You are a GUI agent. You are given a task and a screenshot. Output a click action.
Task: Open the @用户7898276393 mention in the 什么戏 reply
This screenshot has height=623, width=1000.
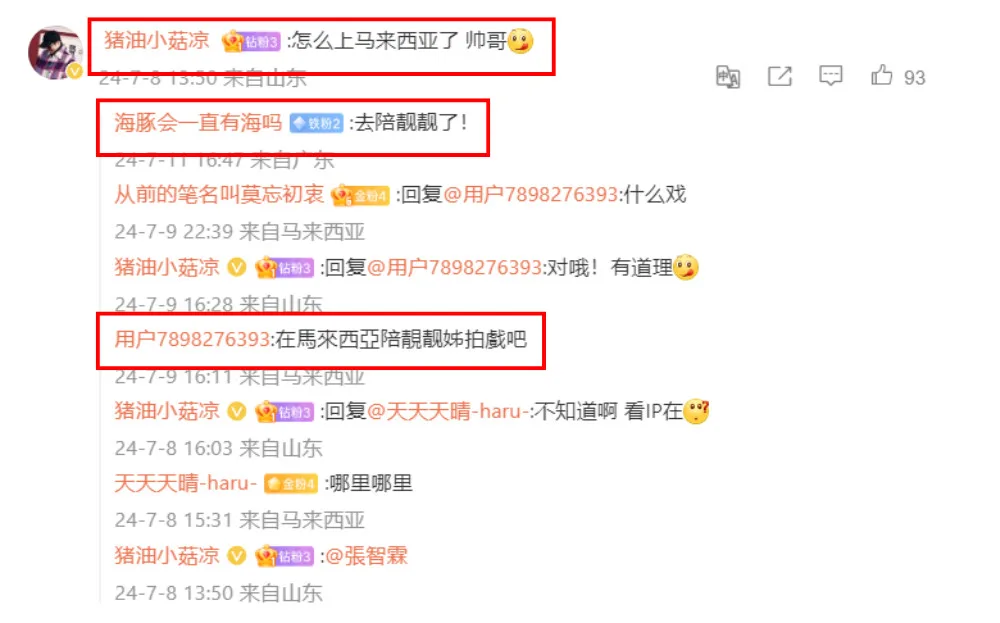pyautogui.click(x=531, y=194)
